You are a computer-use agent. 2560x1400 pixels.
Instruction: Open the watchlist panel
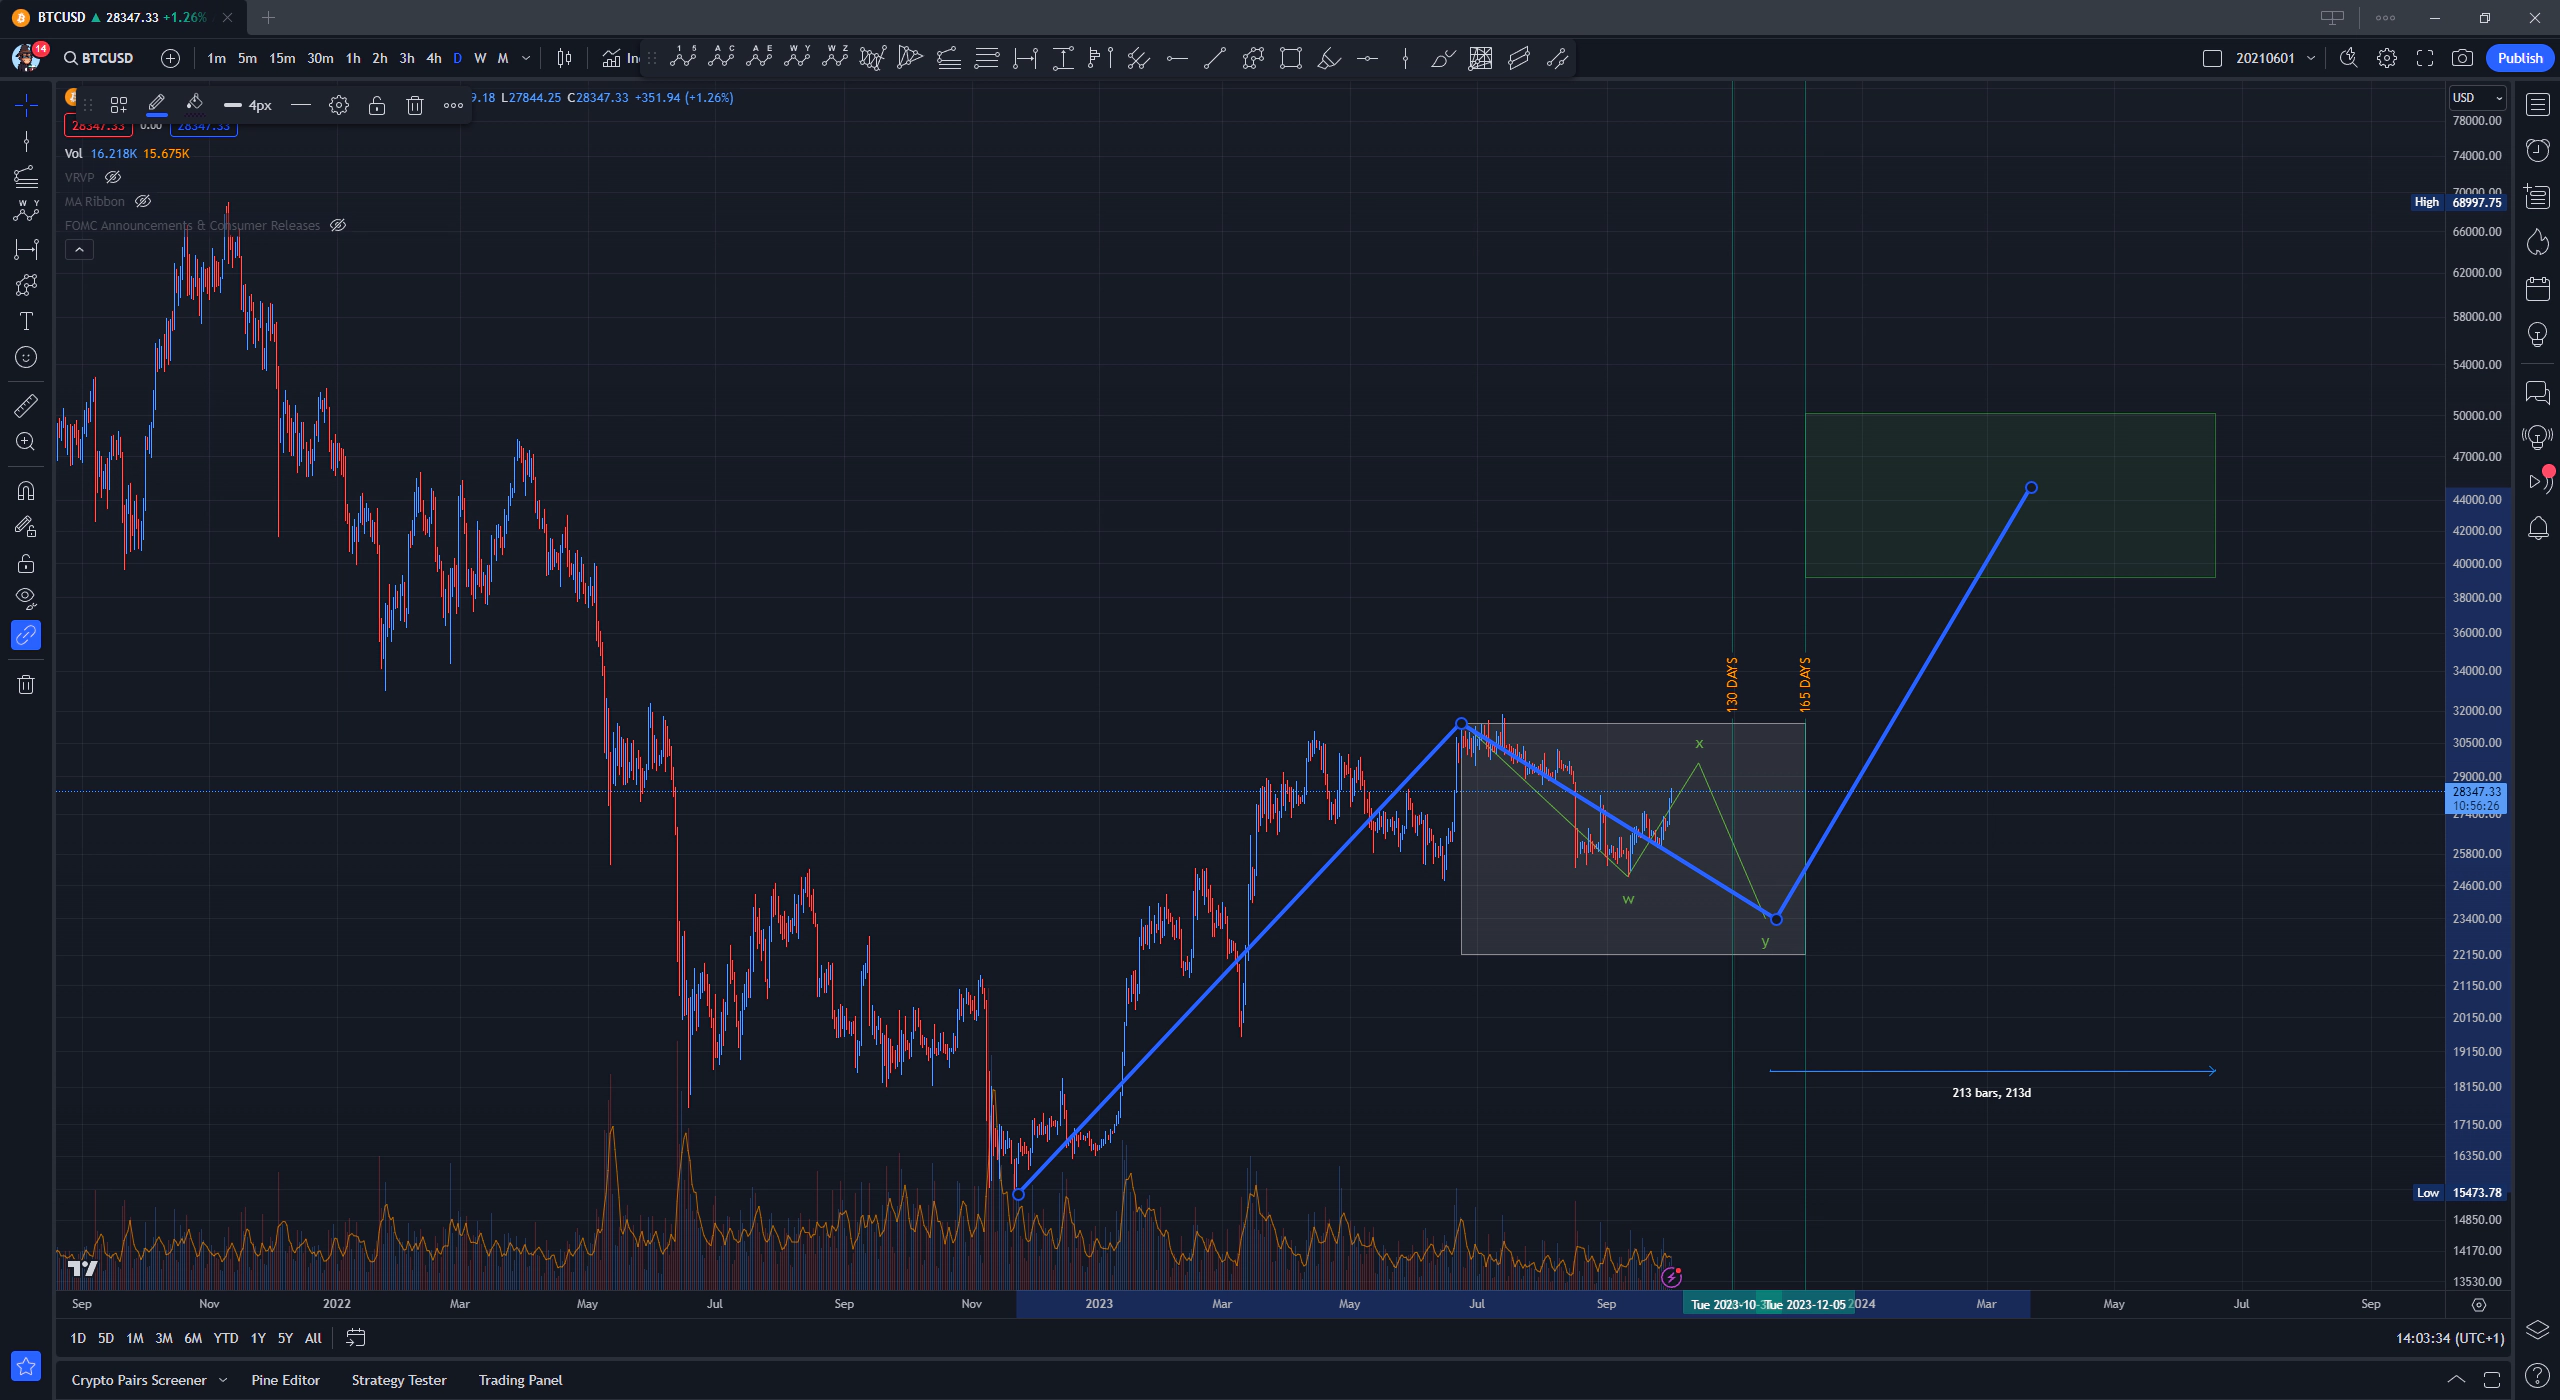coord(2538,104)
